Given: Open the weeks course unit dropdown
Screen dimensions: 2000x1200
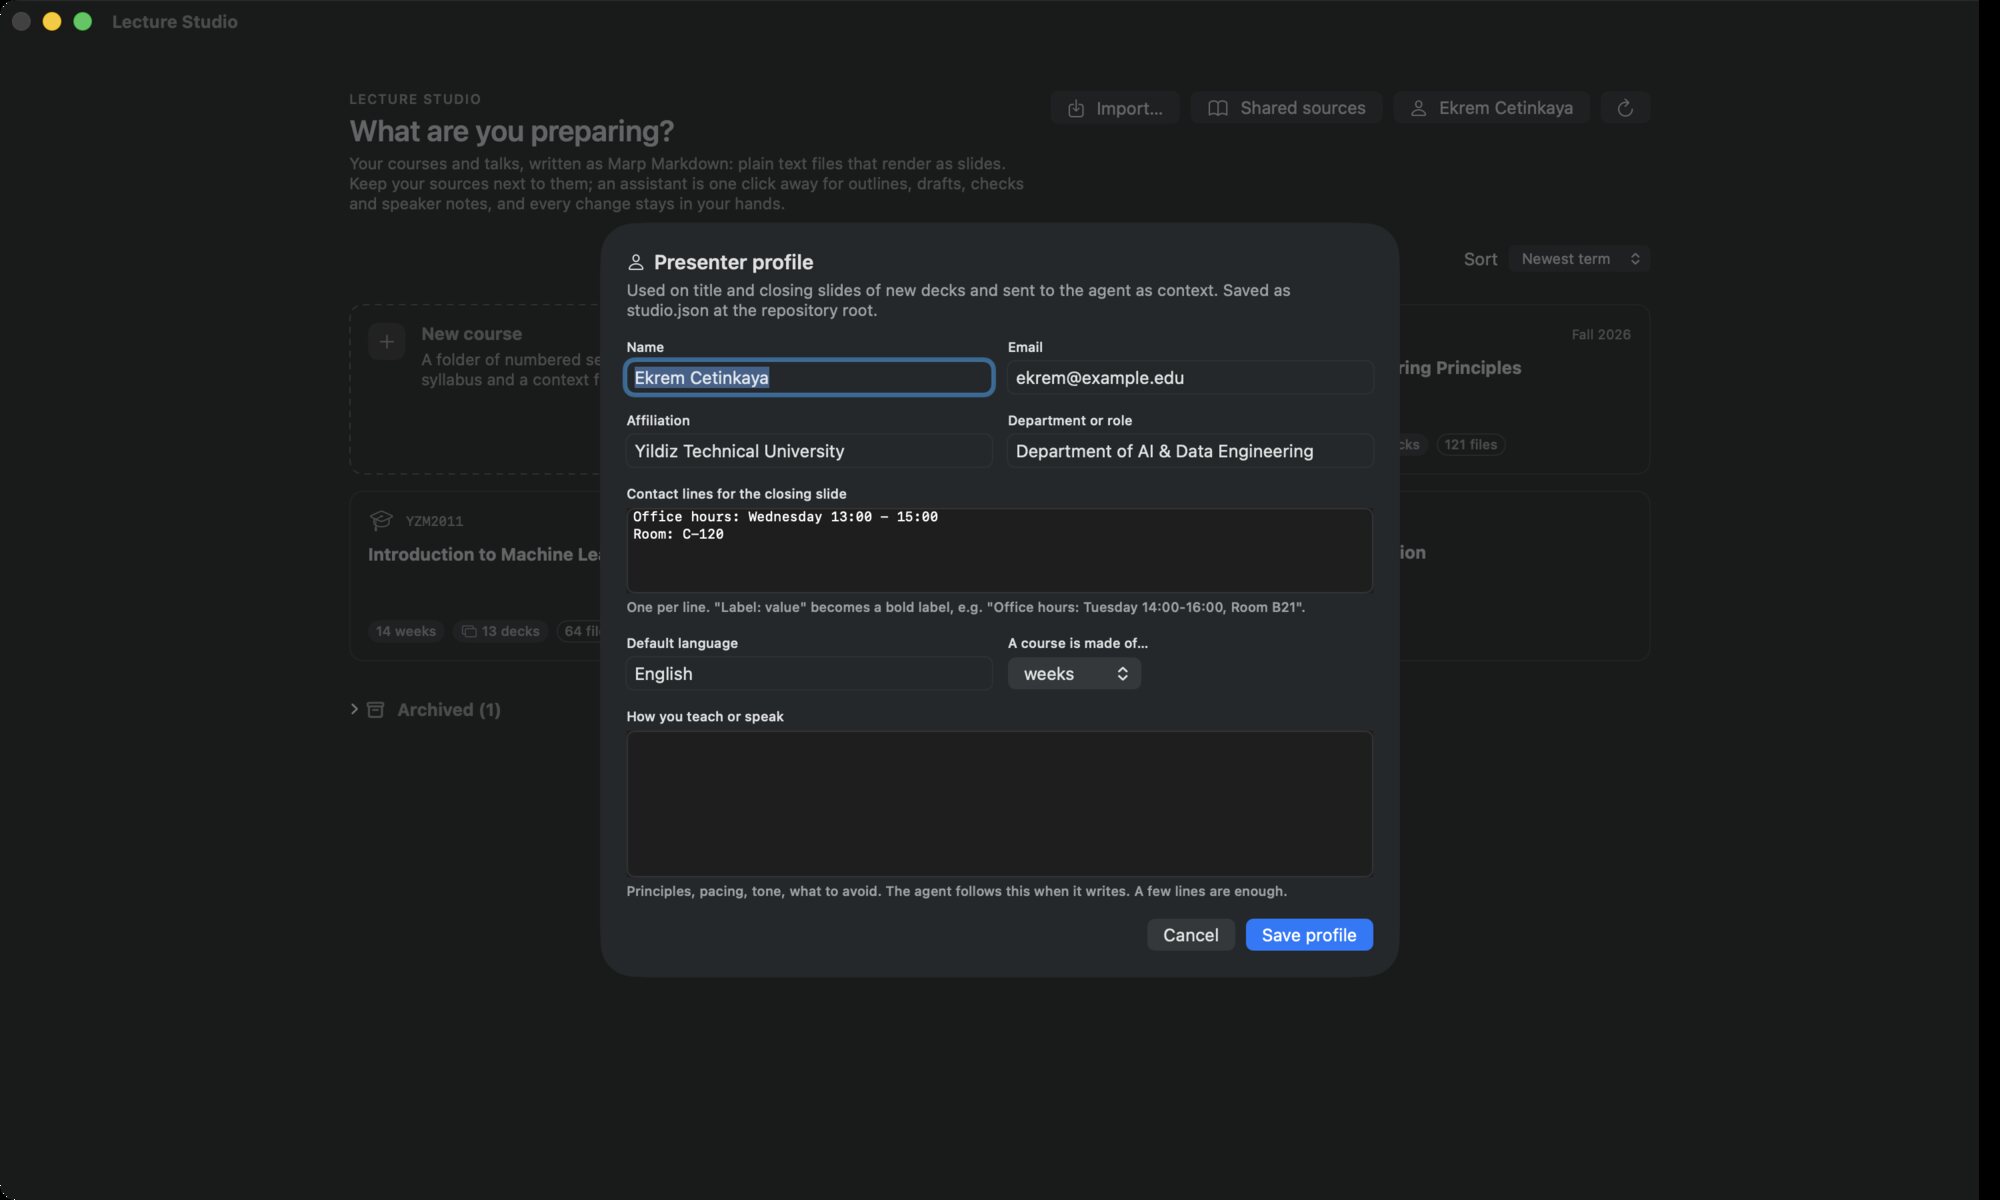Looking at the screenshot, I should pyautogui.click(x=1074, y=674).
